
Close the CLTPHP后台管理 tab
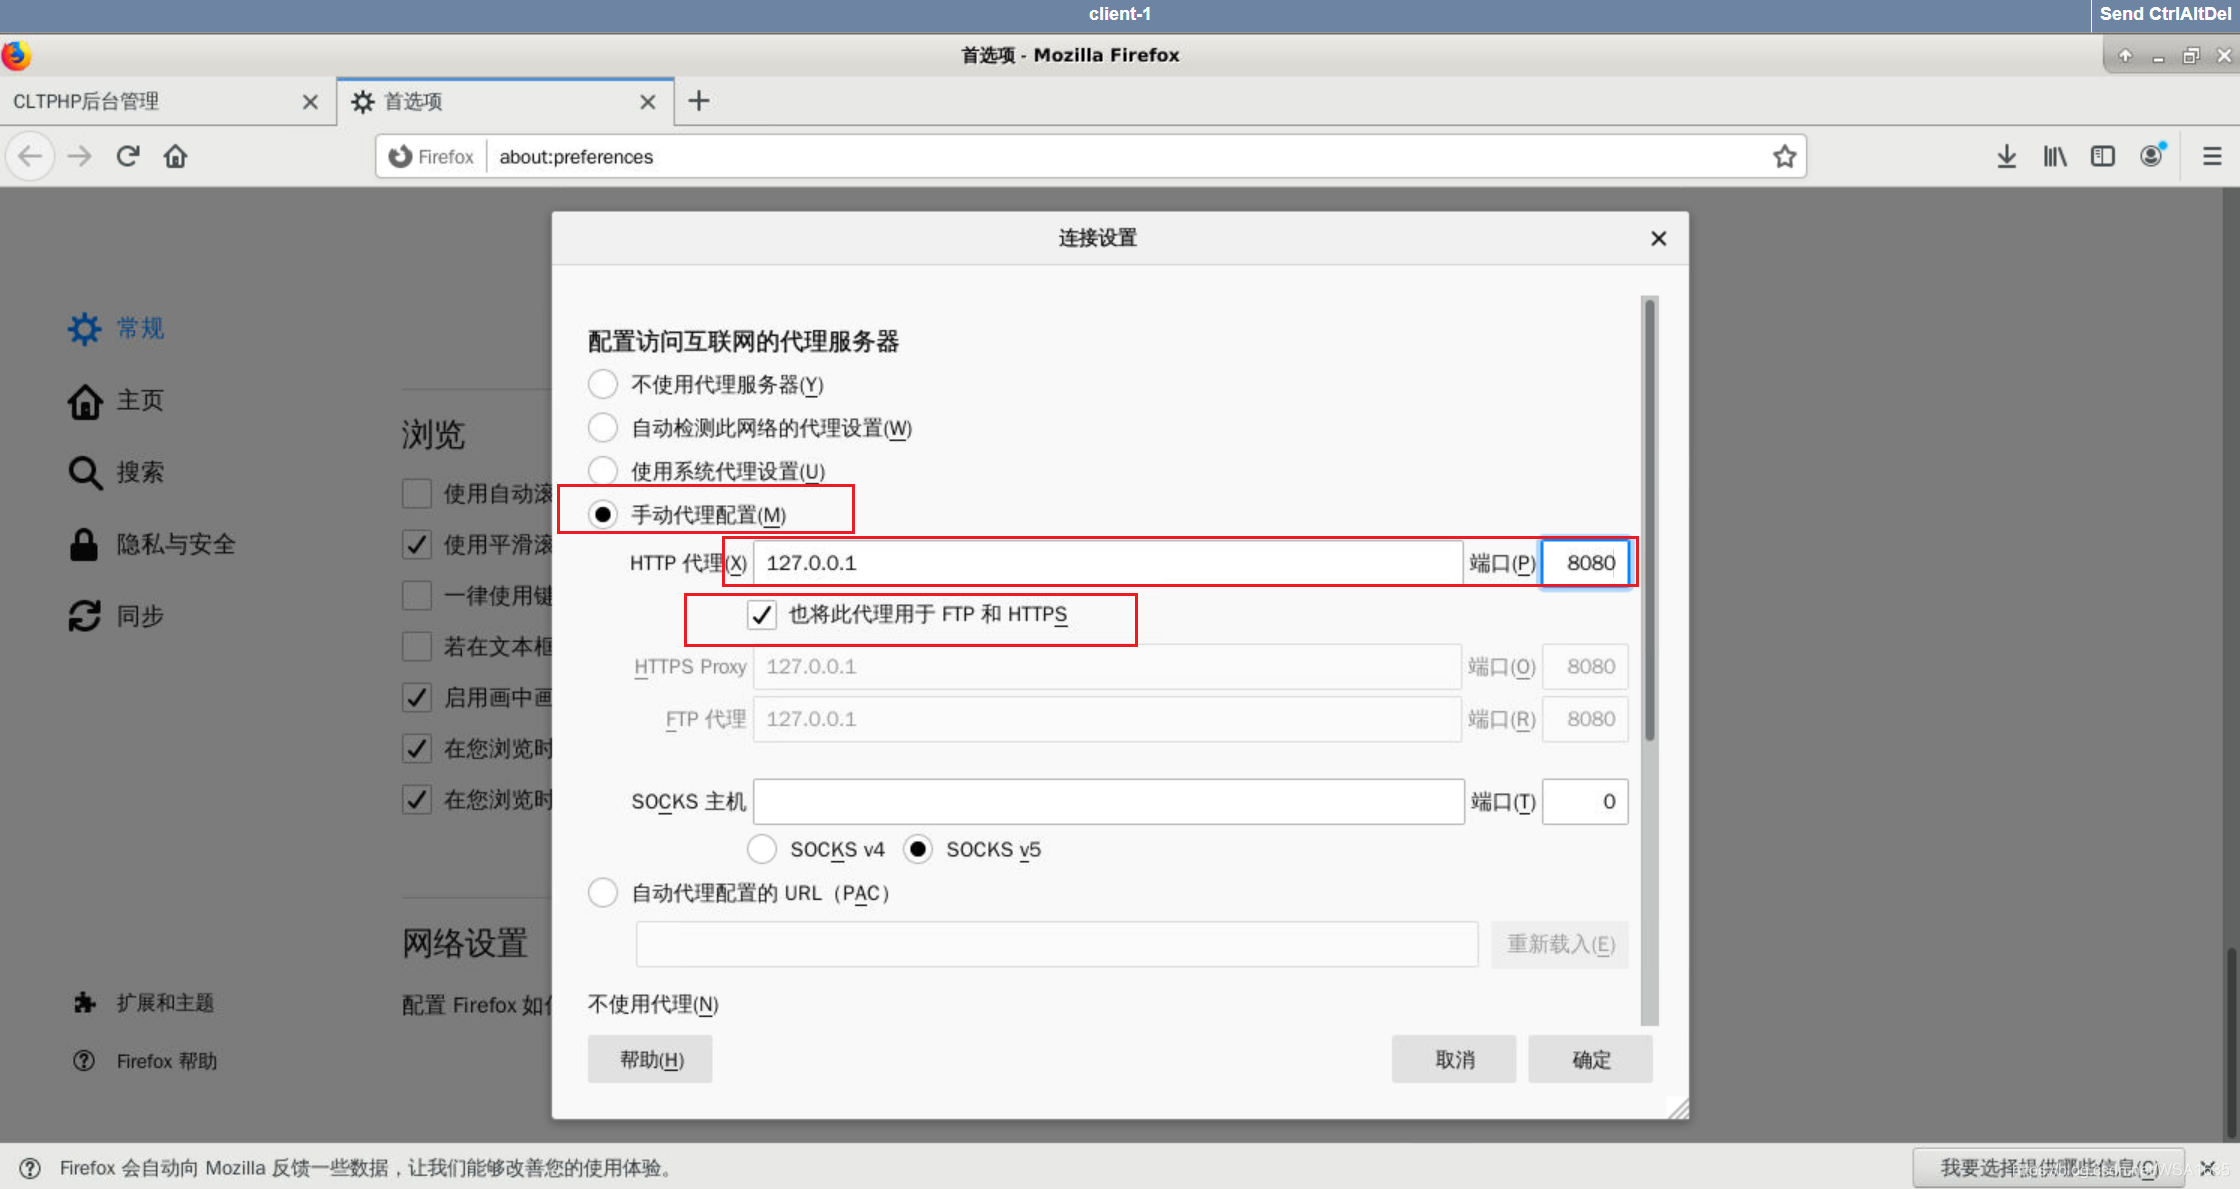310,102
